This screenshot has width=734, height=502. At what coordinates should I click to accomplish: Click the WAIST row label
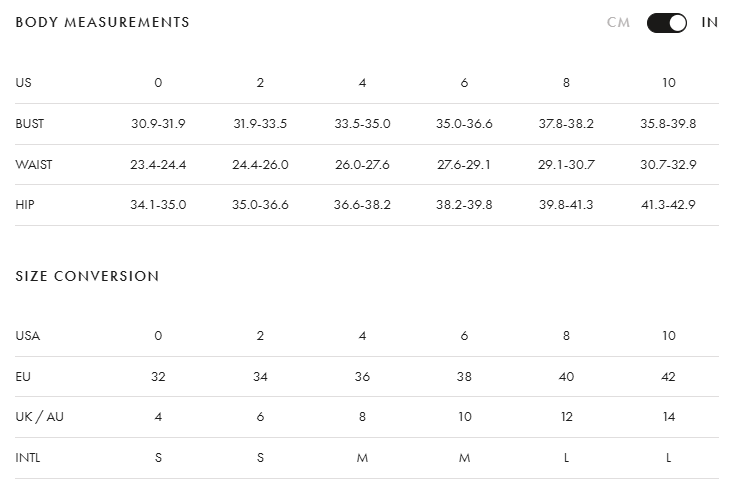click(34, 165)
